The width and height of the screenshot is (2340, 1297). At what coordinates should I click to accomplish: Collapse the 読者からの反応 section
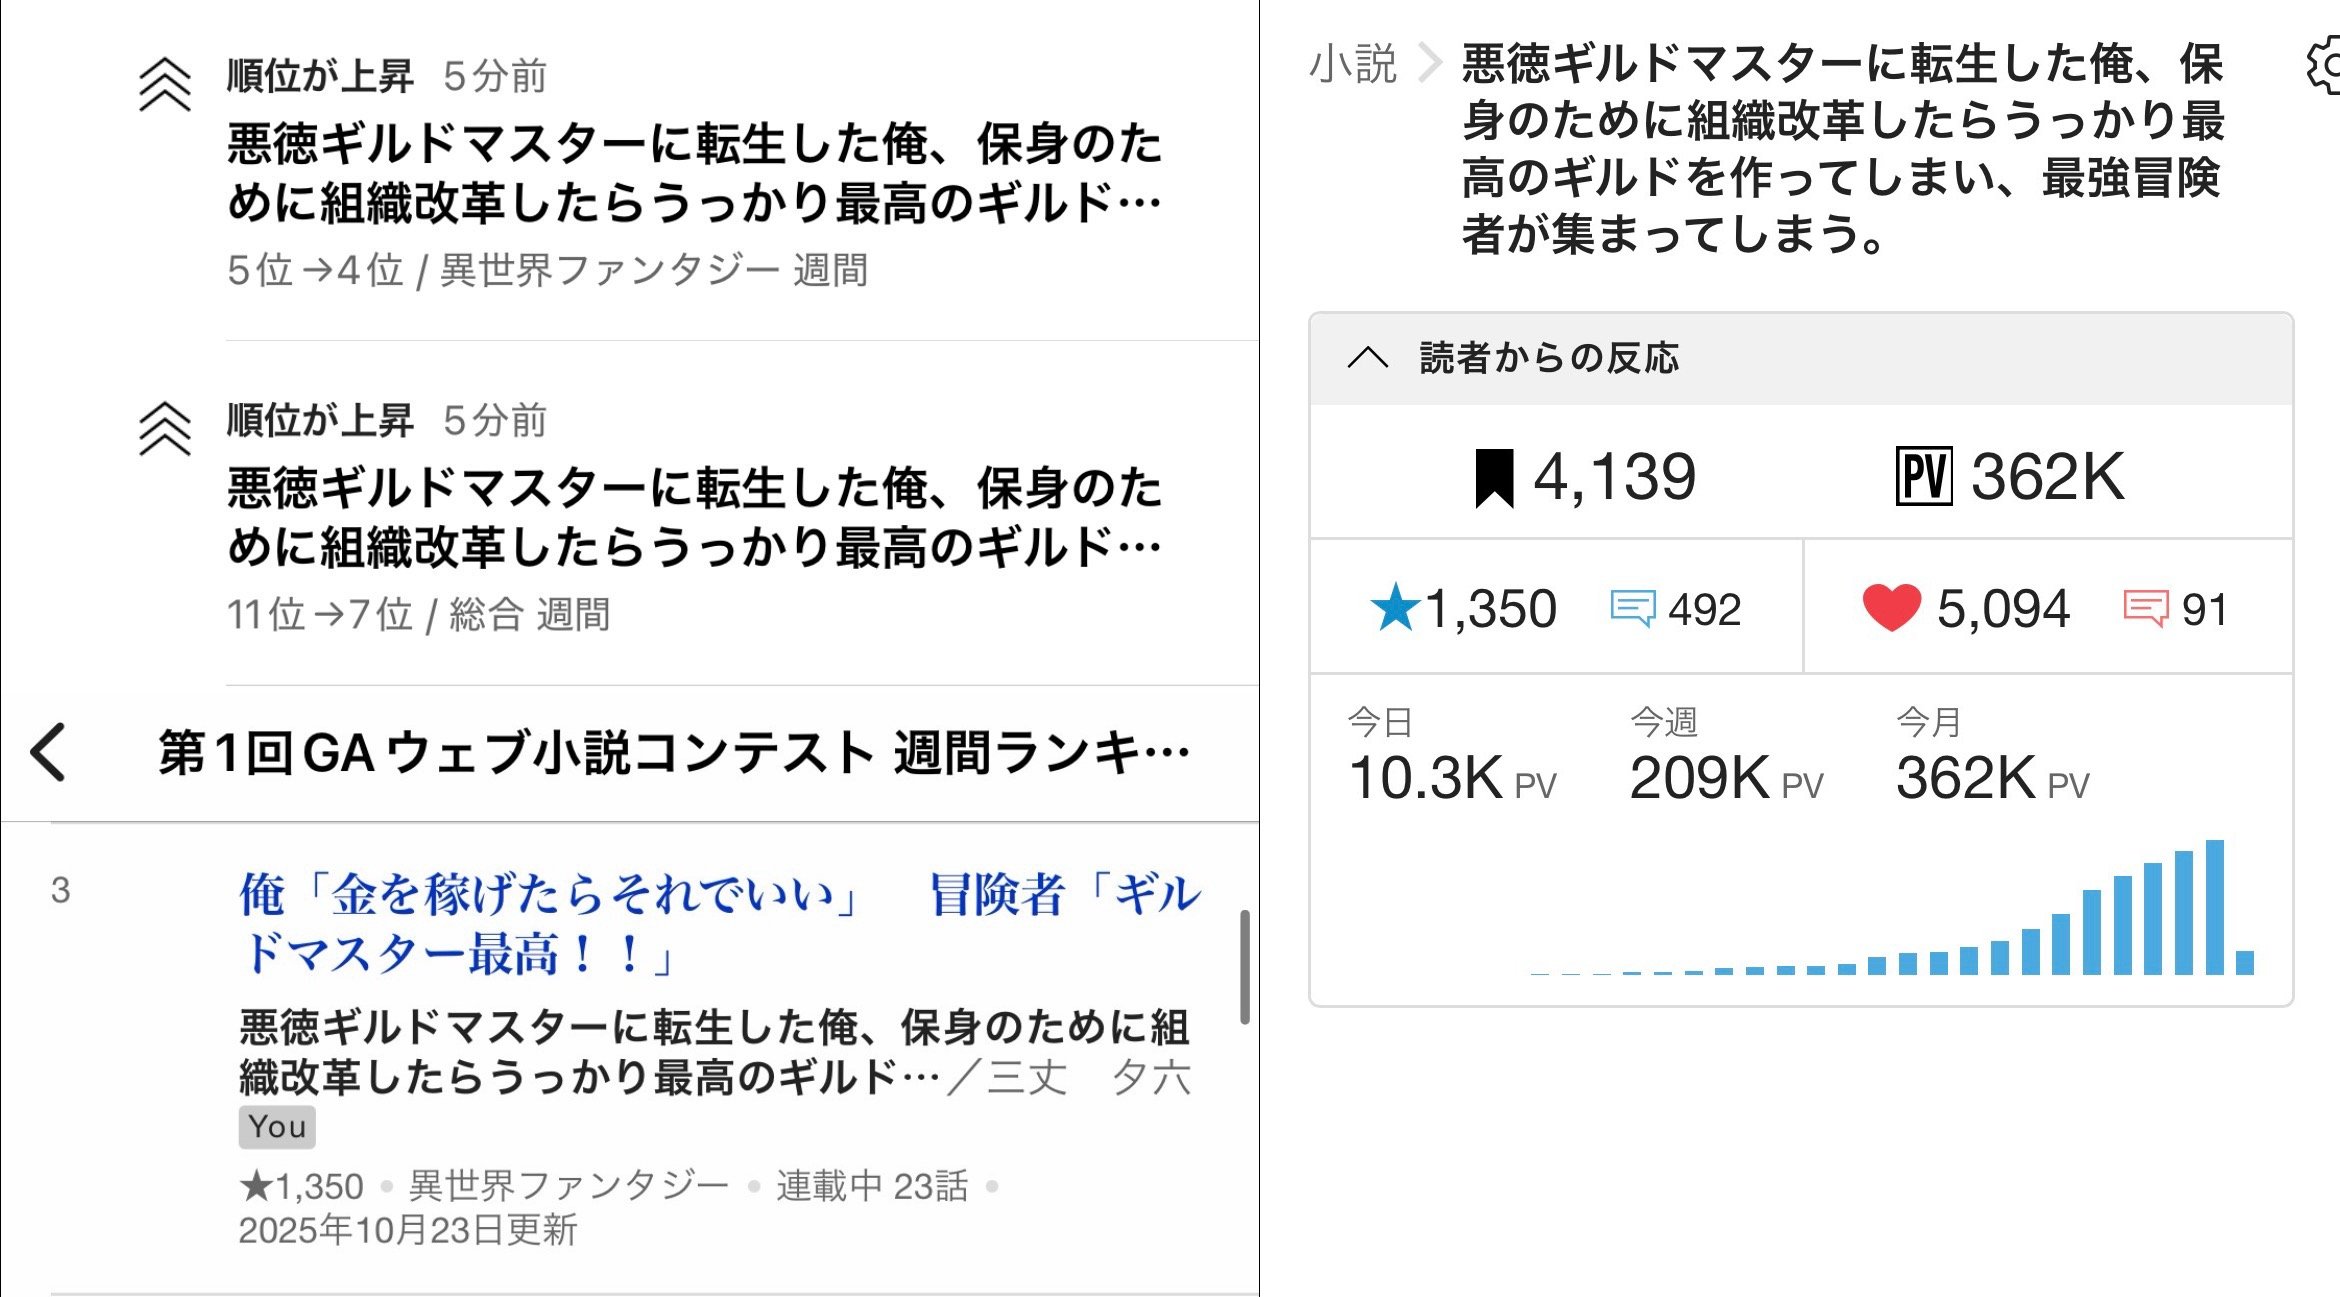click(1367, 358)
